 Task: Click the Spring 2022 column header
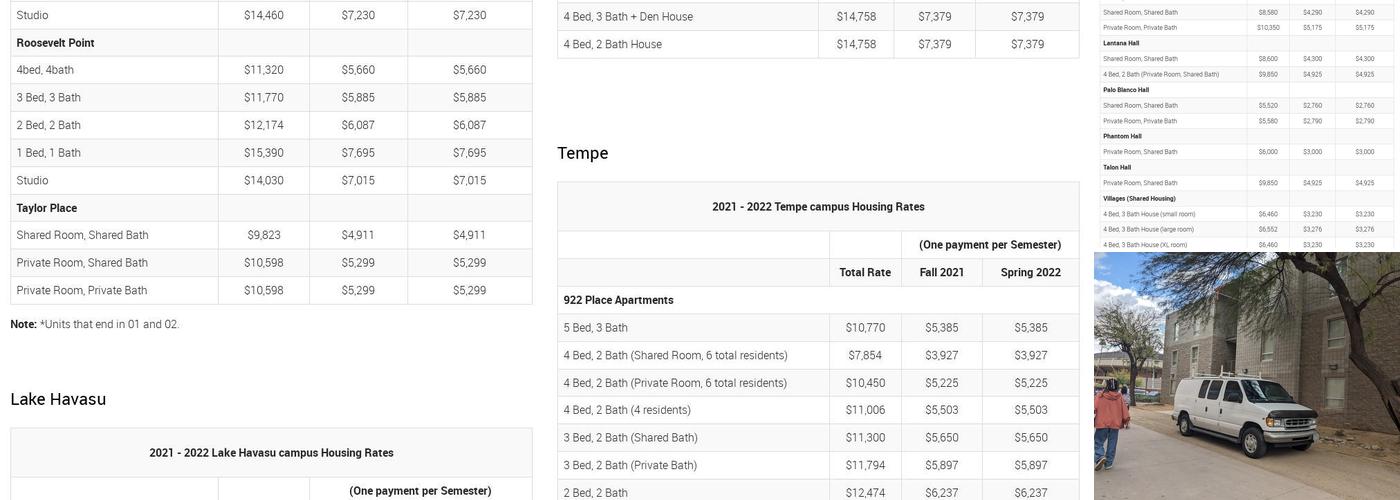coord(1030,272)
